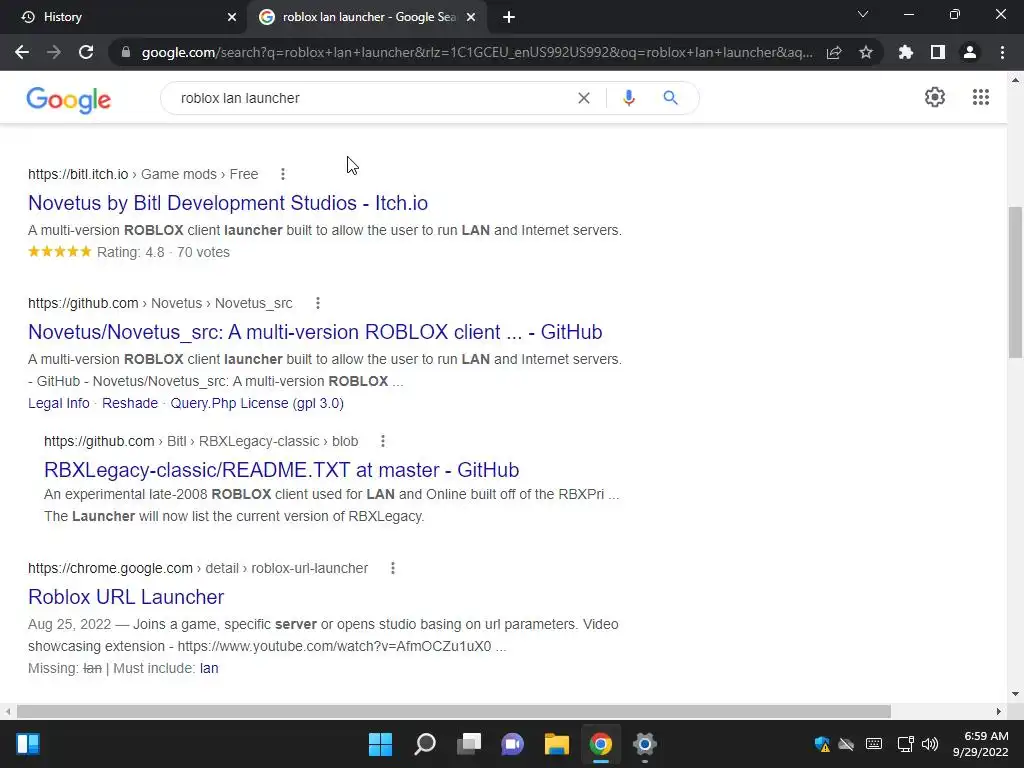Open Query.Php License (gpl 3.0) sitelink
The height and width of the screenshot is (768, 1024).
point(257,403)
